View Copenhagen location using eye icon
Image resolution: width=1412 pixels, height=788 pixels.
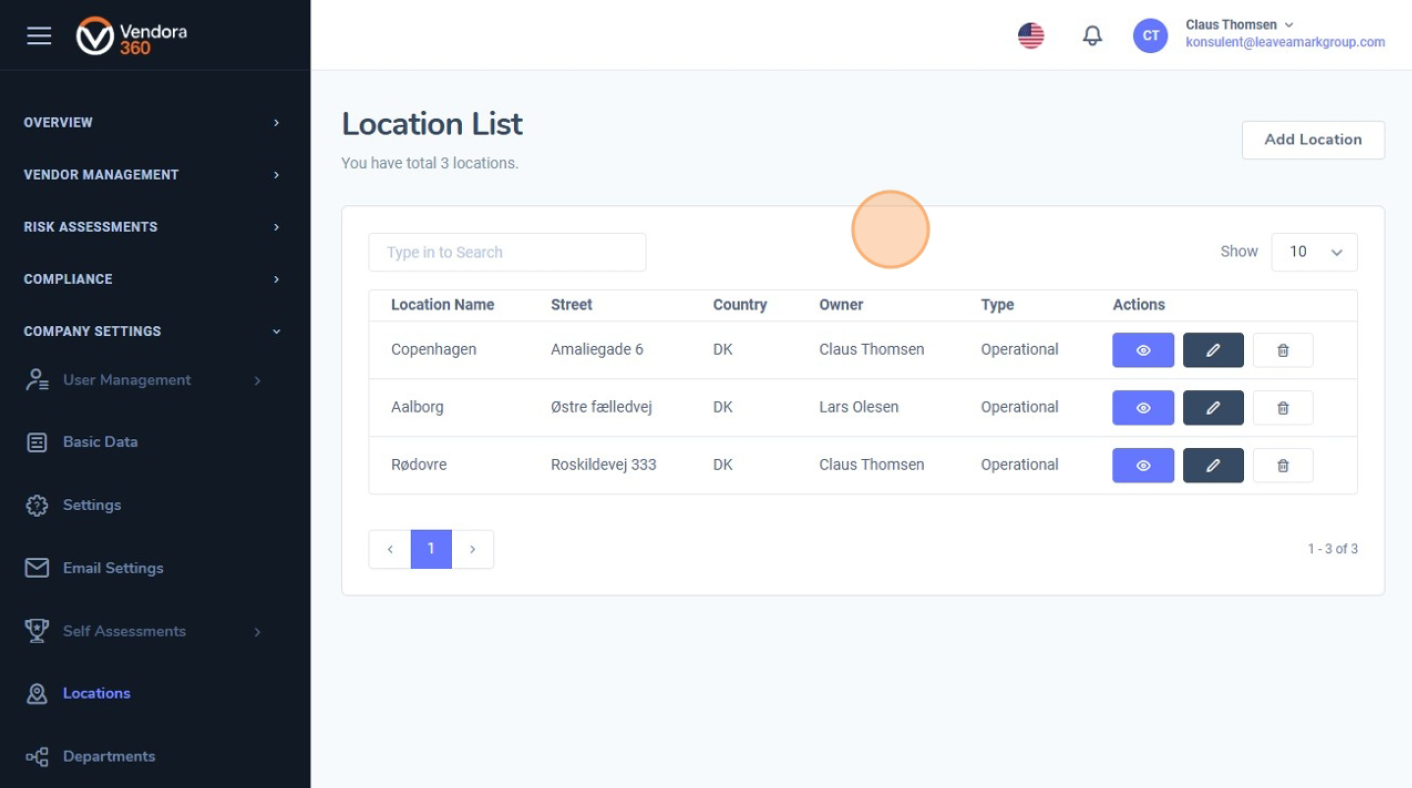[1143, 350]
